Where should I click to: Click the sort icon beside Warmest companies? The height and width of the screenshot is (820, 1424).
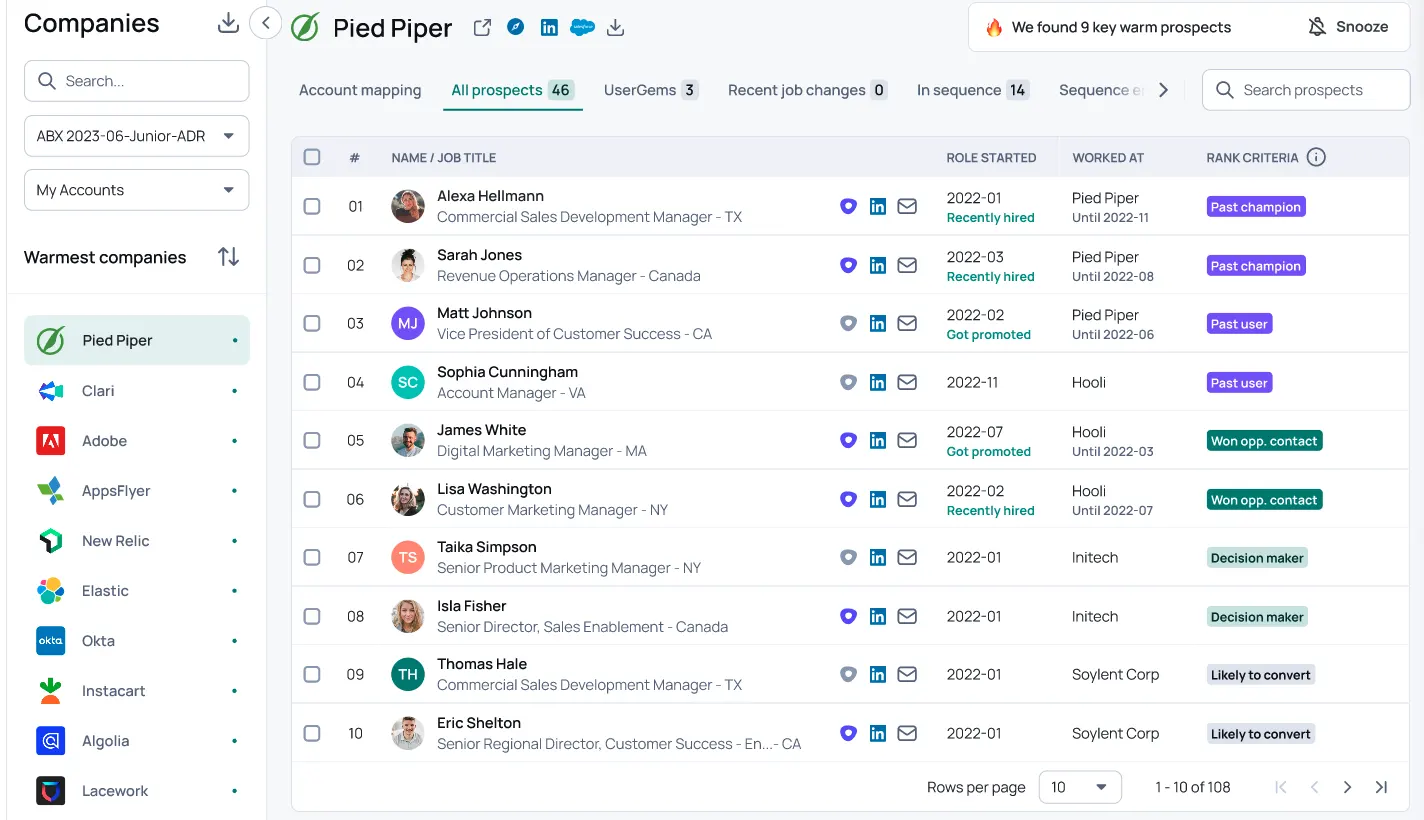[229, 257]
